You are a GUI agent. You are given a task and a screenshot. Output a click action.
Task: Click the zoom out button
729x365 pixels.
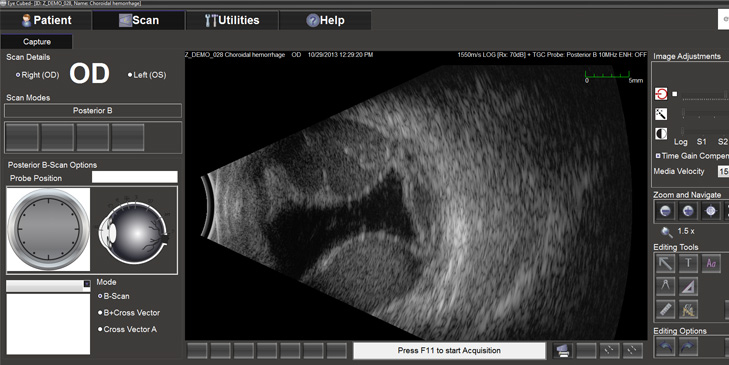tap(665, 211)
